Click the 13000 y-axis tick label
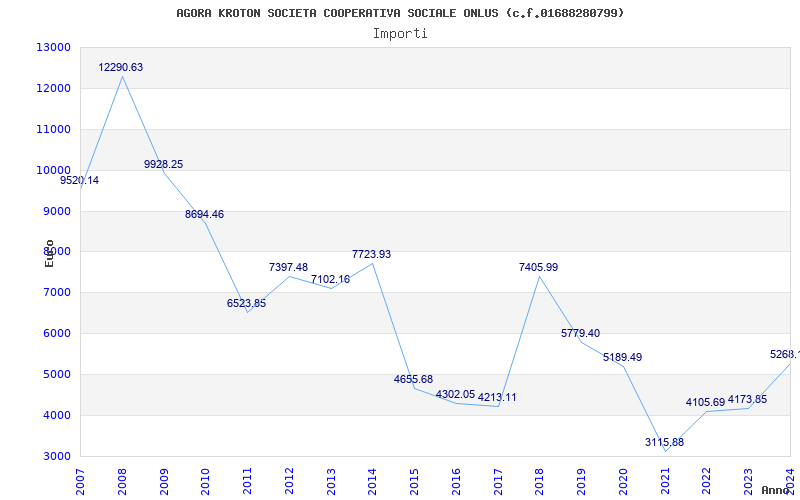 pyautogui.click(x=54, y=47)
